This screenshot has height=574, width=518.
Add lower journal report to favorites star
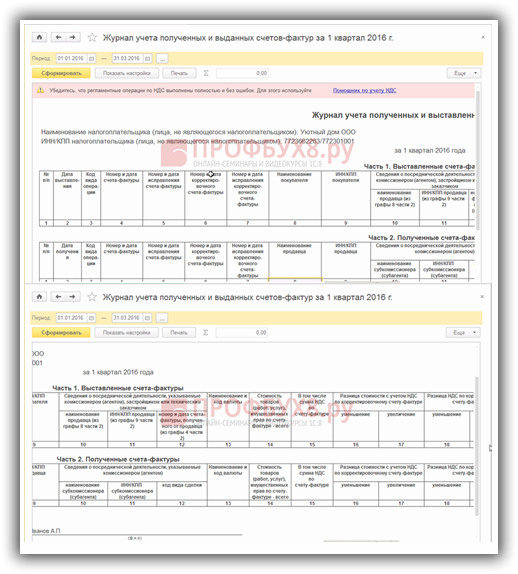pyautogui.click(x=92, y=297)
